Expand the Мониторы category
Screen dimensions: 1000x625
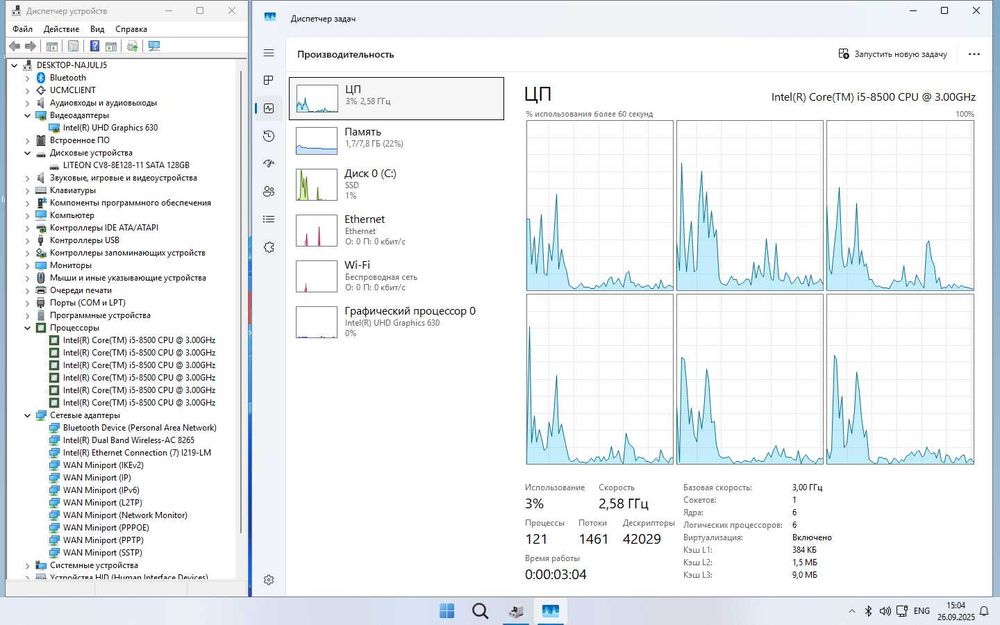point(27,265)
